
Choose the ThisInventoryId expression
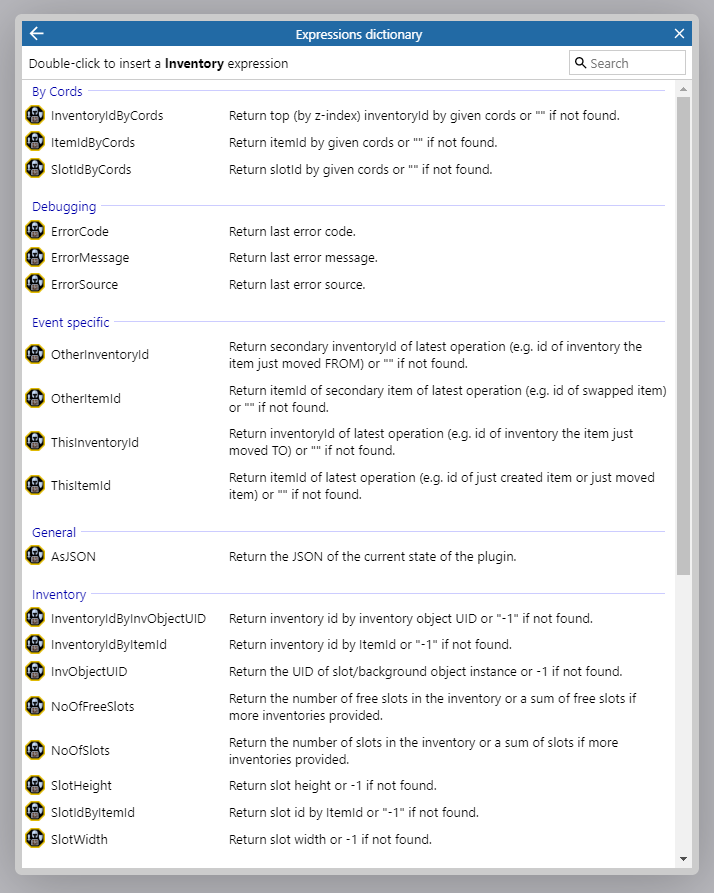pyautogui.click(x=95, y=442)
